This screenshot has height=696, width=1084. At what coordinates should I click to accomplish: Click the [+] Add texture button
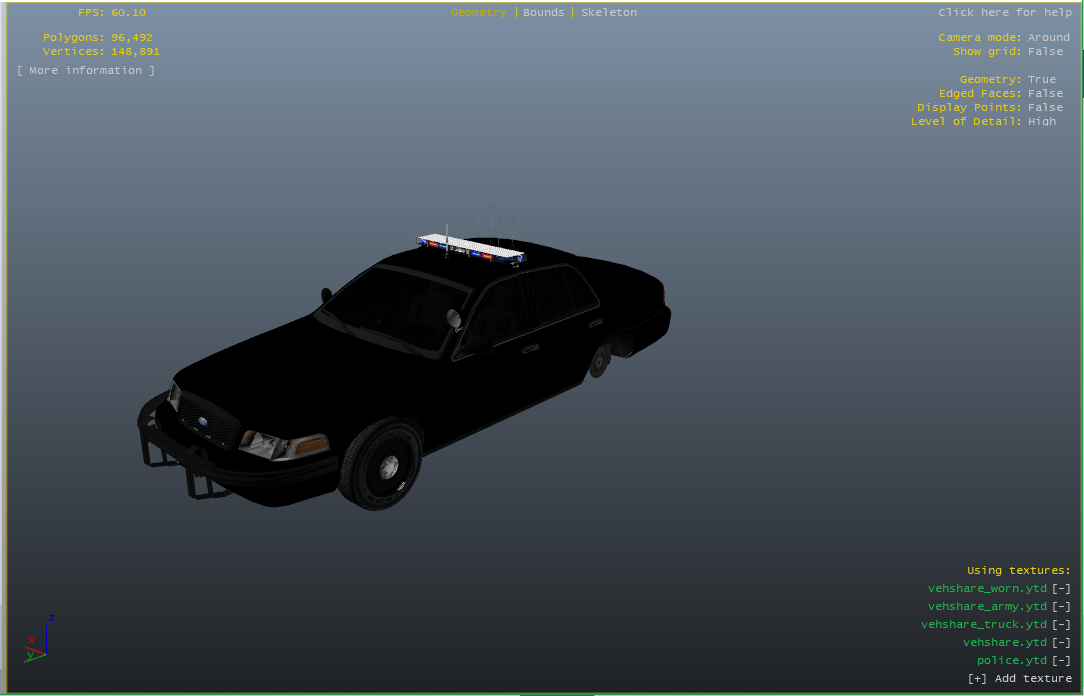click(x=1019, y=679)
